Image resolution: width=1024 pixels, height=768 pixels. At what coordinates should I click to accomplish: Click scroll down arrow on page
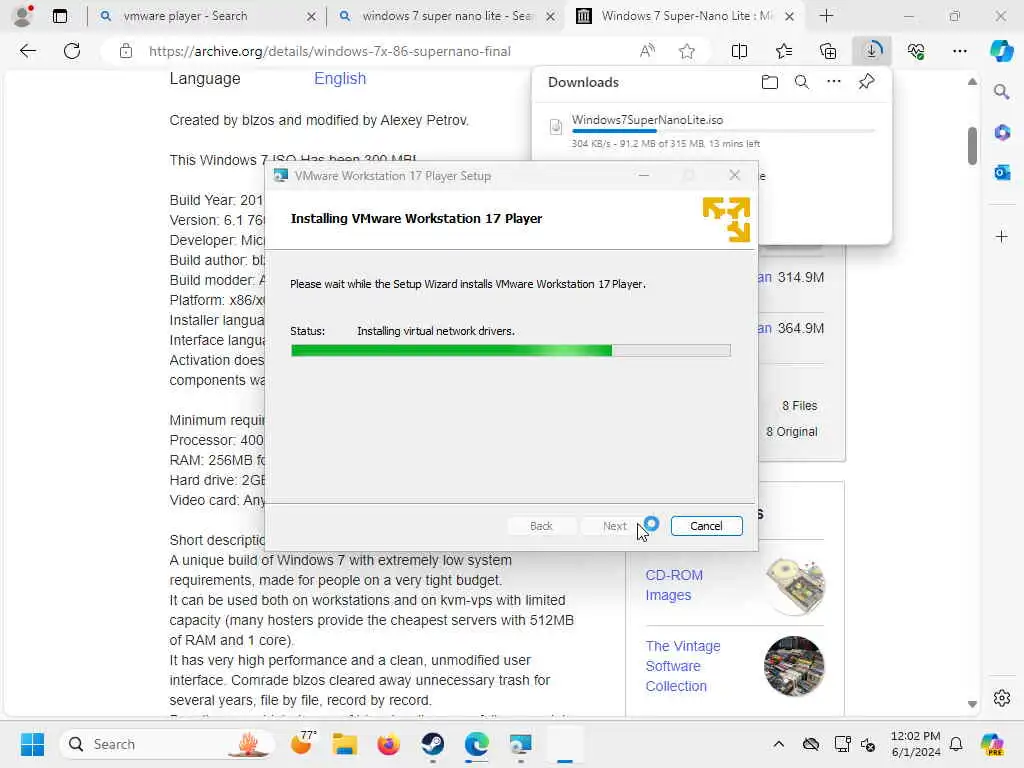pos(972,704)
